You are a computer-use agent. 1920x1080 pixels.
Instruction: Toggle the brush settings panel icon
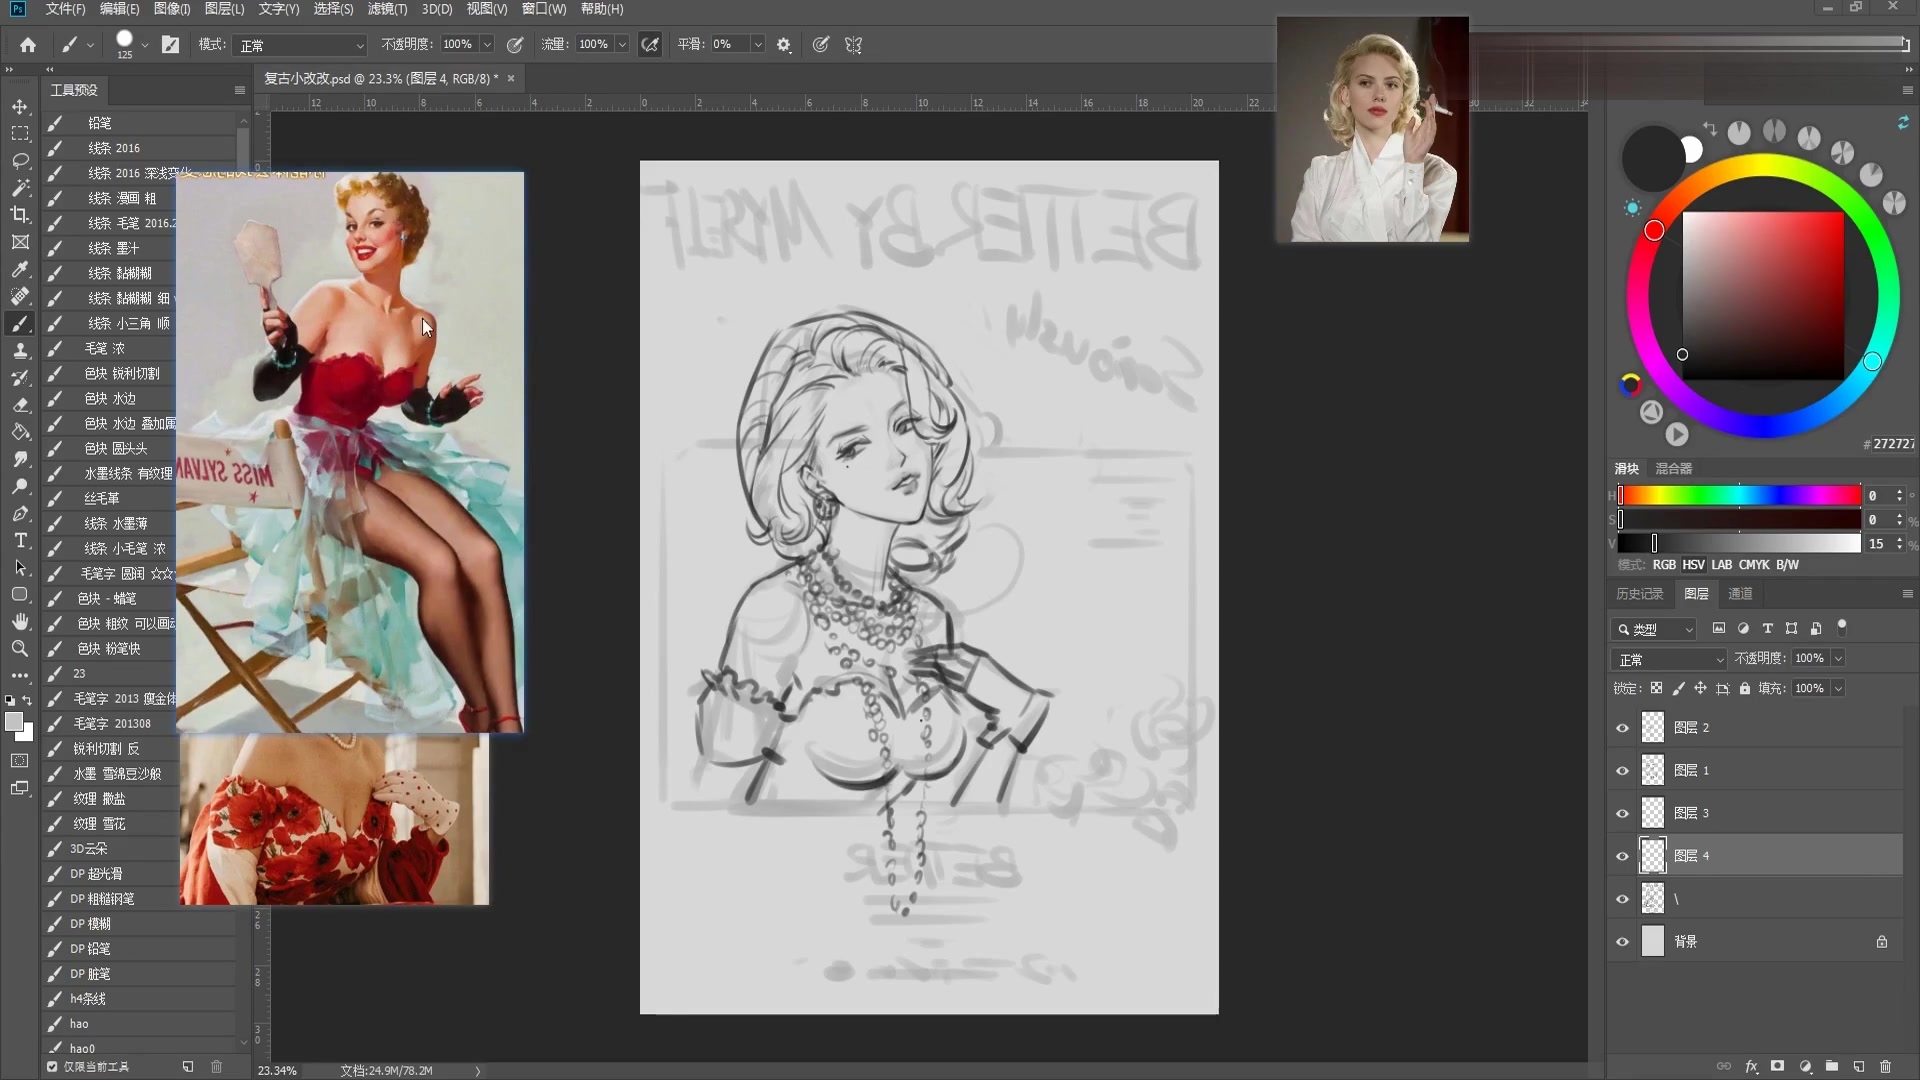click(171, 44)
